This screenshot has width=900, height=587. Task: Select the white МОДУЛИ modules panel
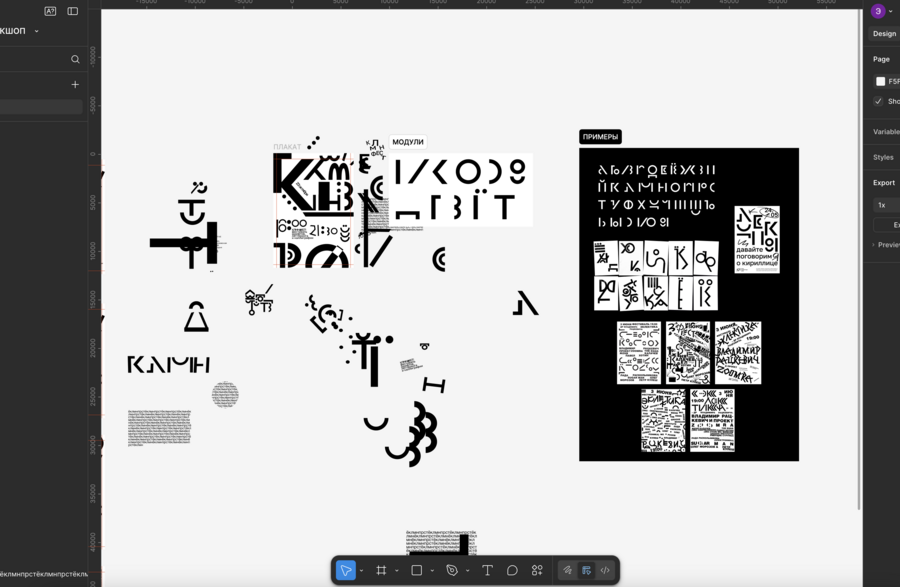(x=461, y=190)
